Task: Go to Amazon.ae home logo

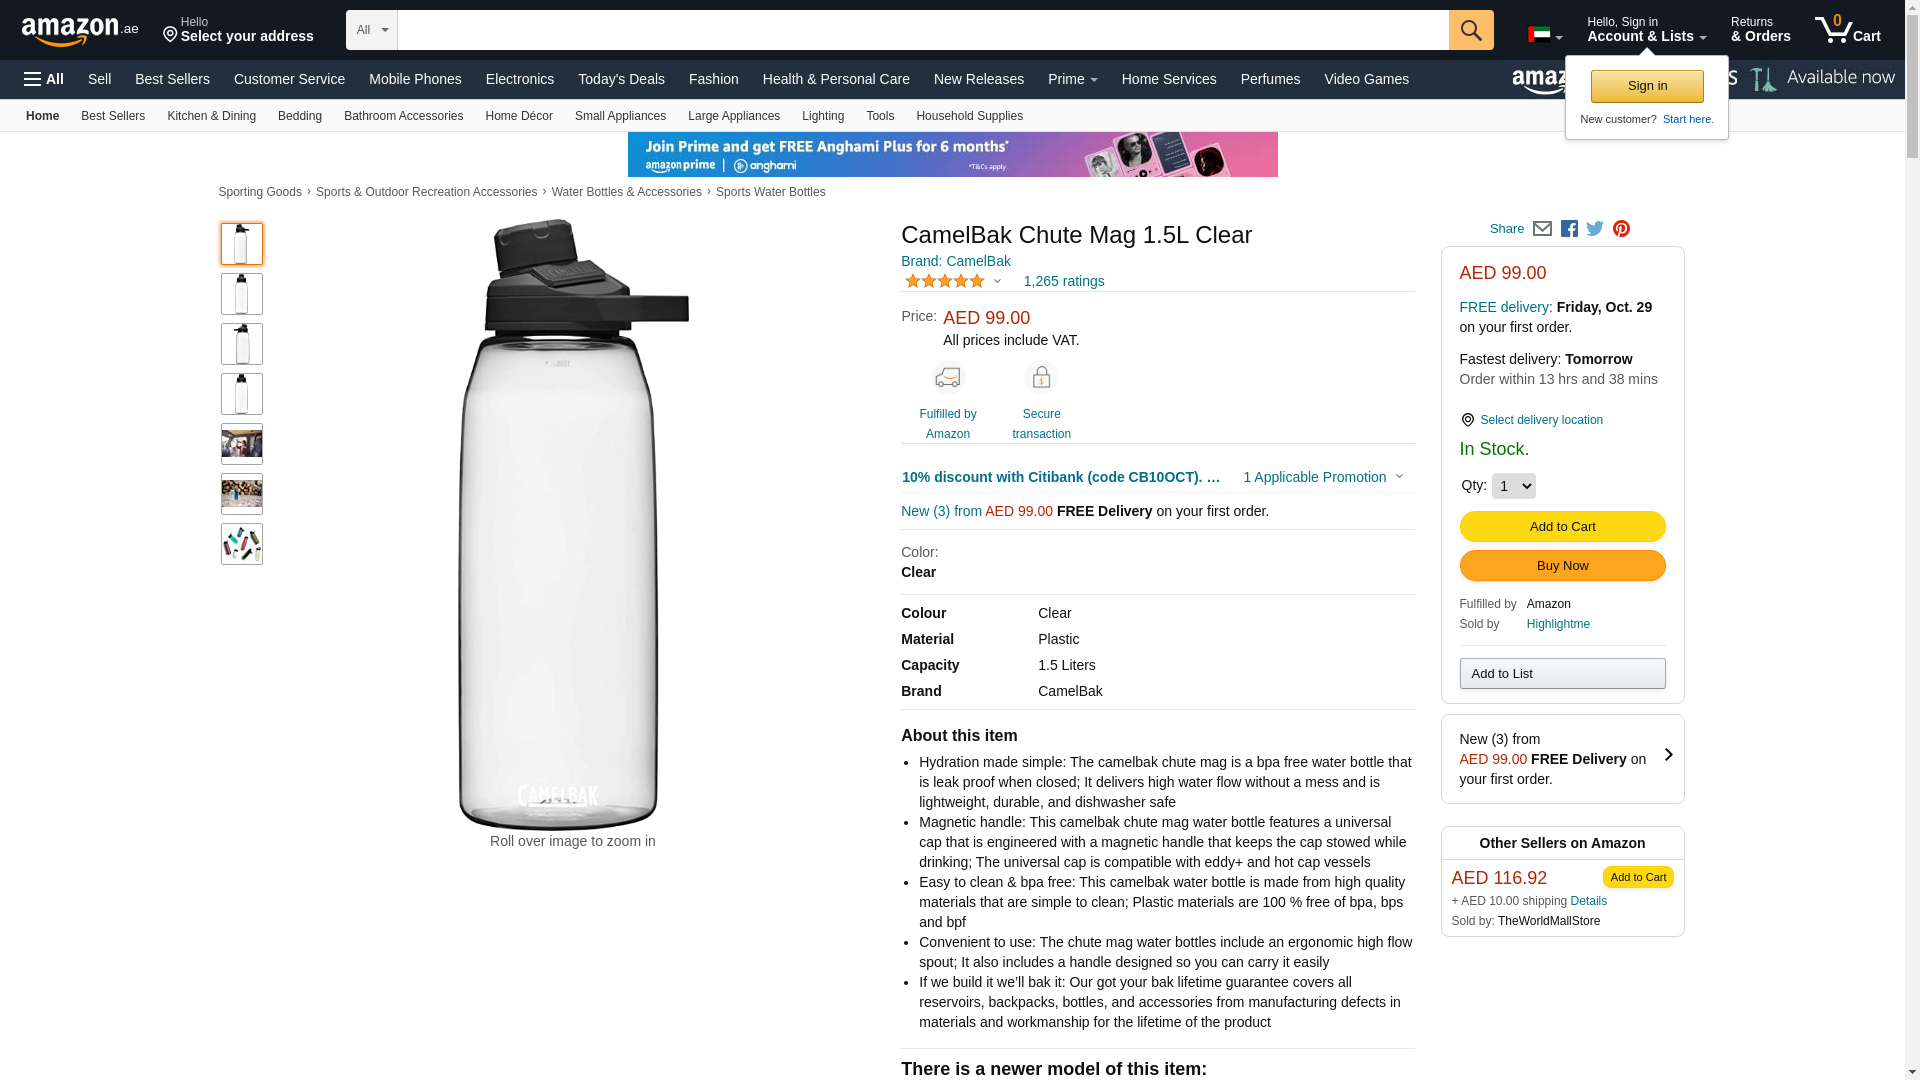Action: (80, 31)
